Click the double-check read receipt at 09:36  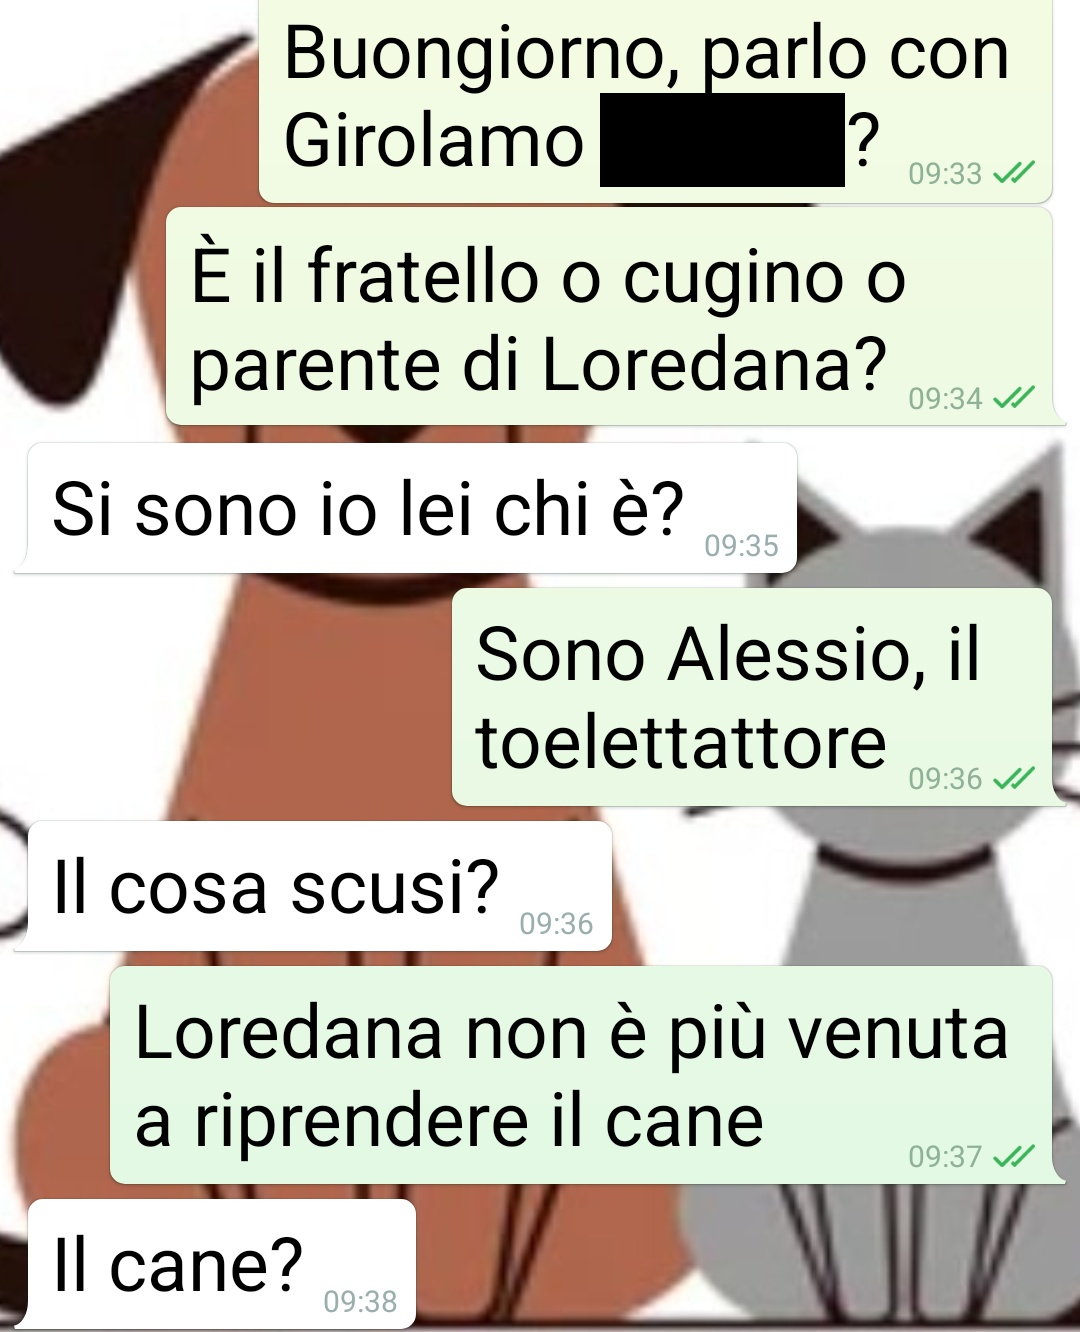coord(1014,778)
